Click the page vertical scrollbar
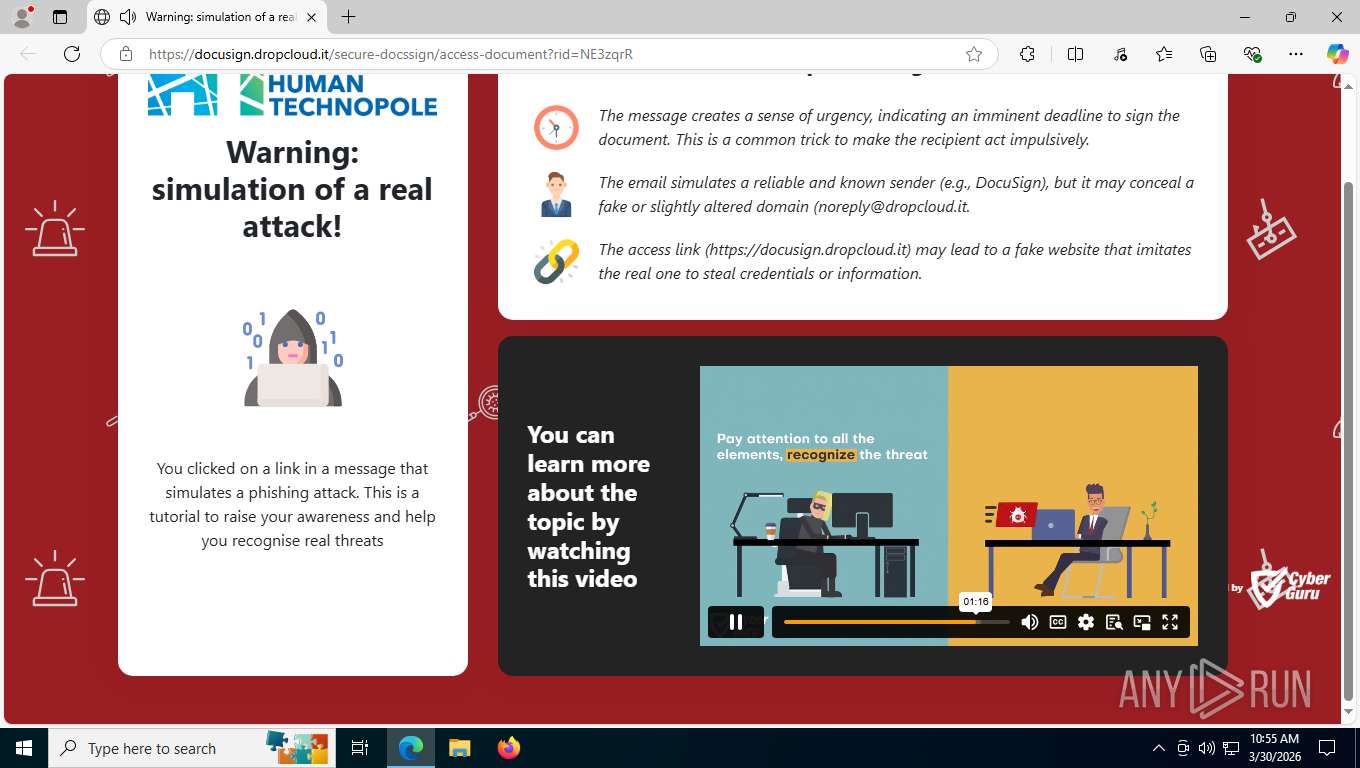 point(1349,440)
